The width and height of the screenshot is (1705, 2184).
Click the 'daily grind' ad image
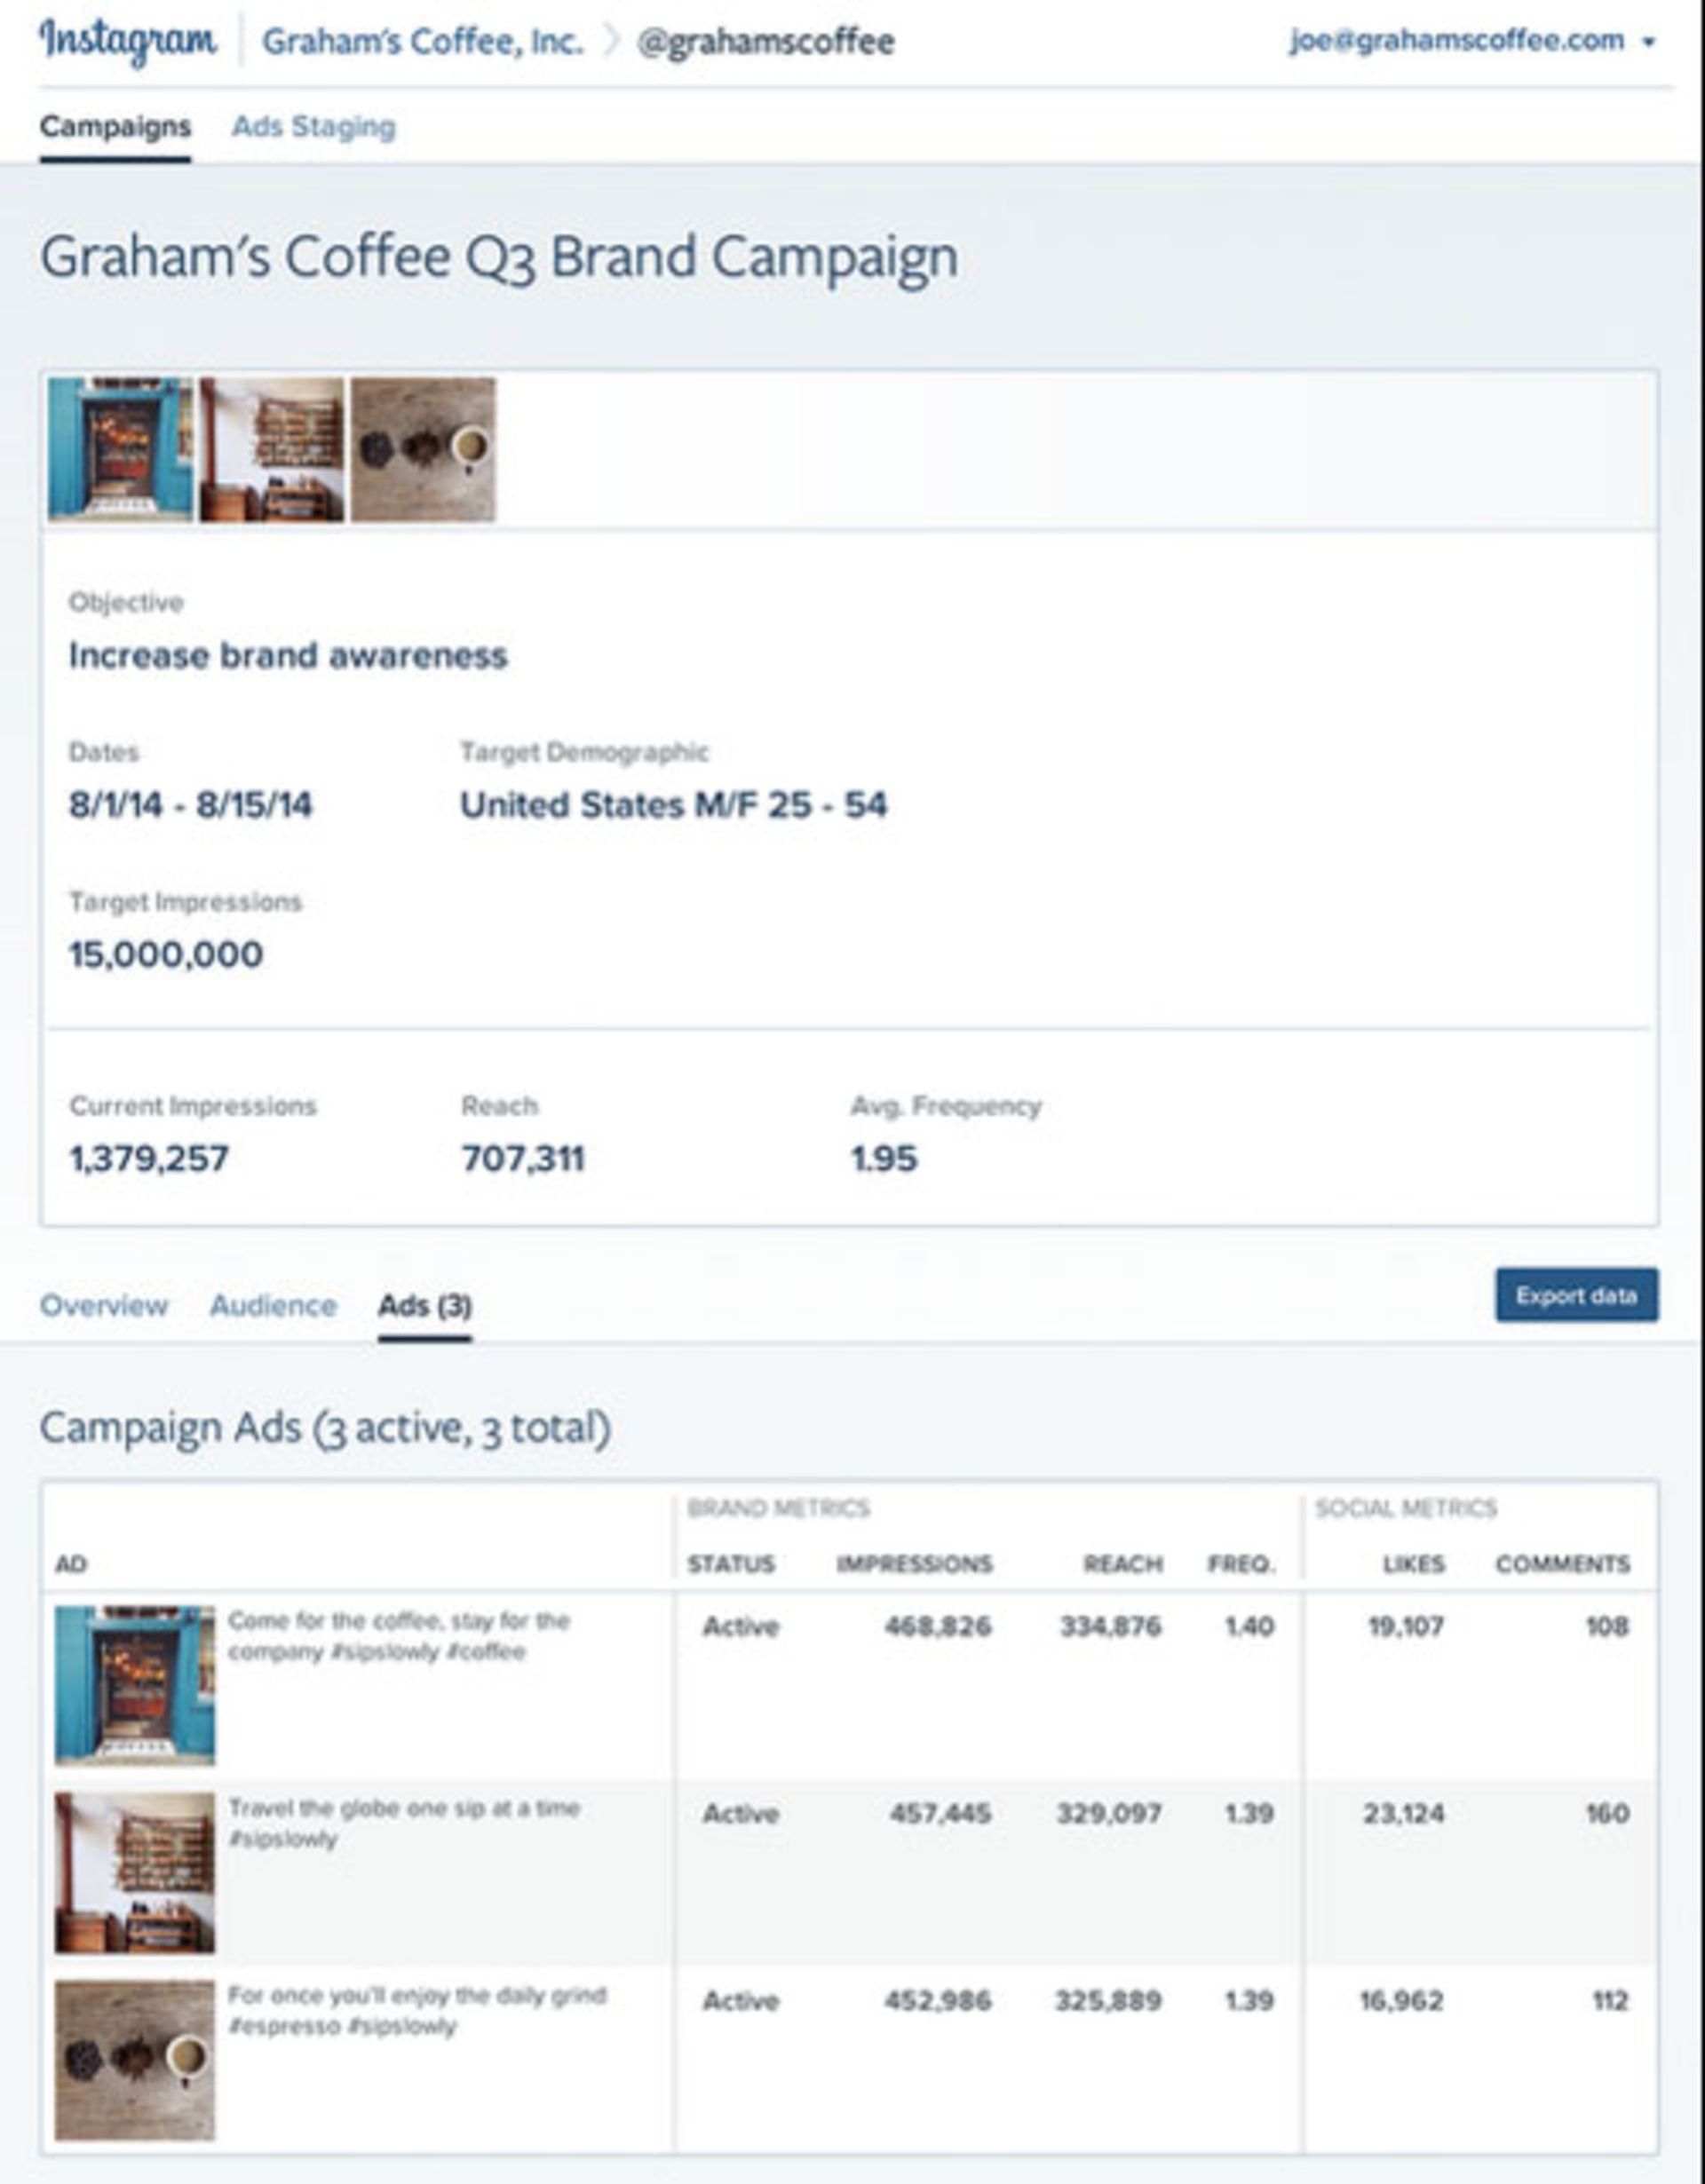[135, 2059]
